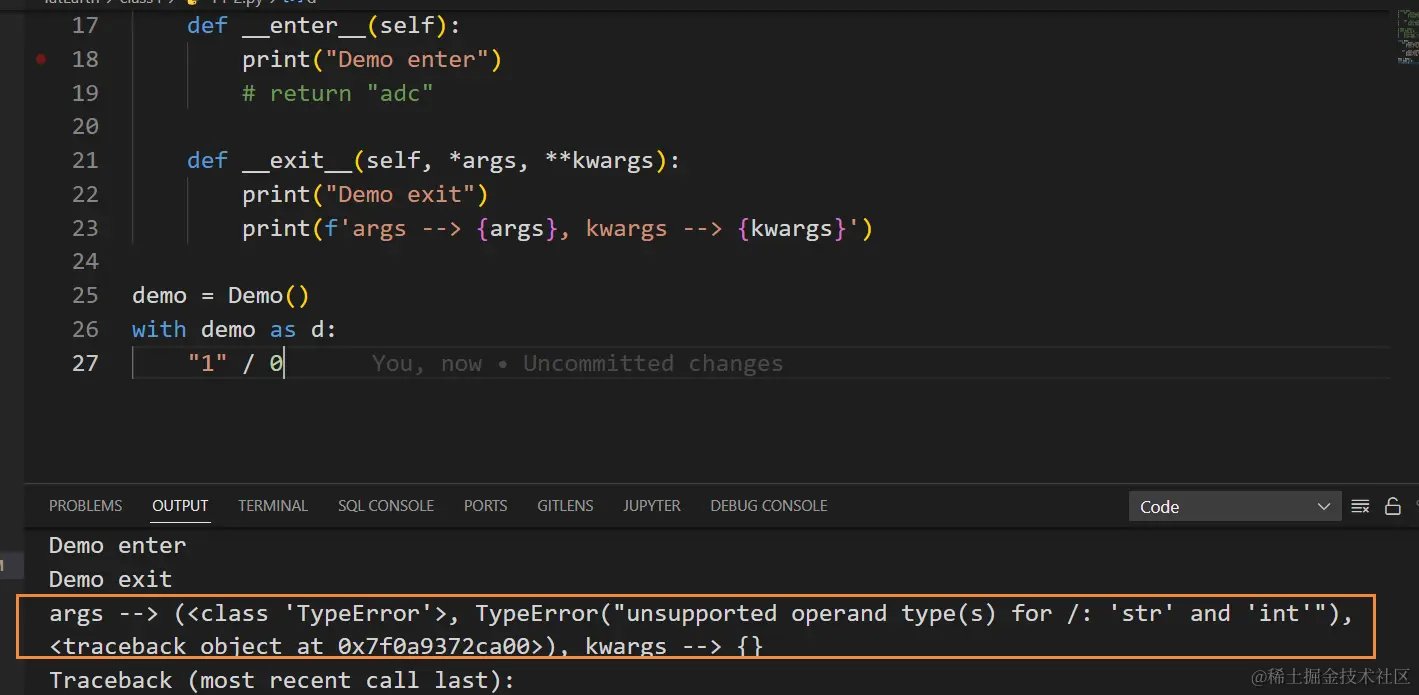Click the 'Demo enter' output line
Screen dimensions: 1419x695
118,545
